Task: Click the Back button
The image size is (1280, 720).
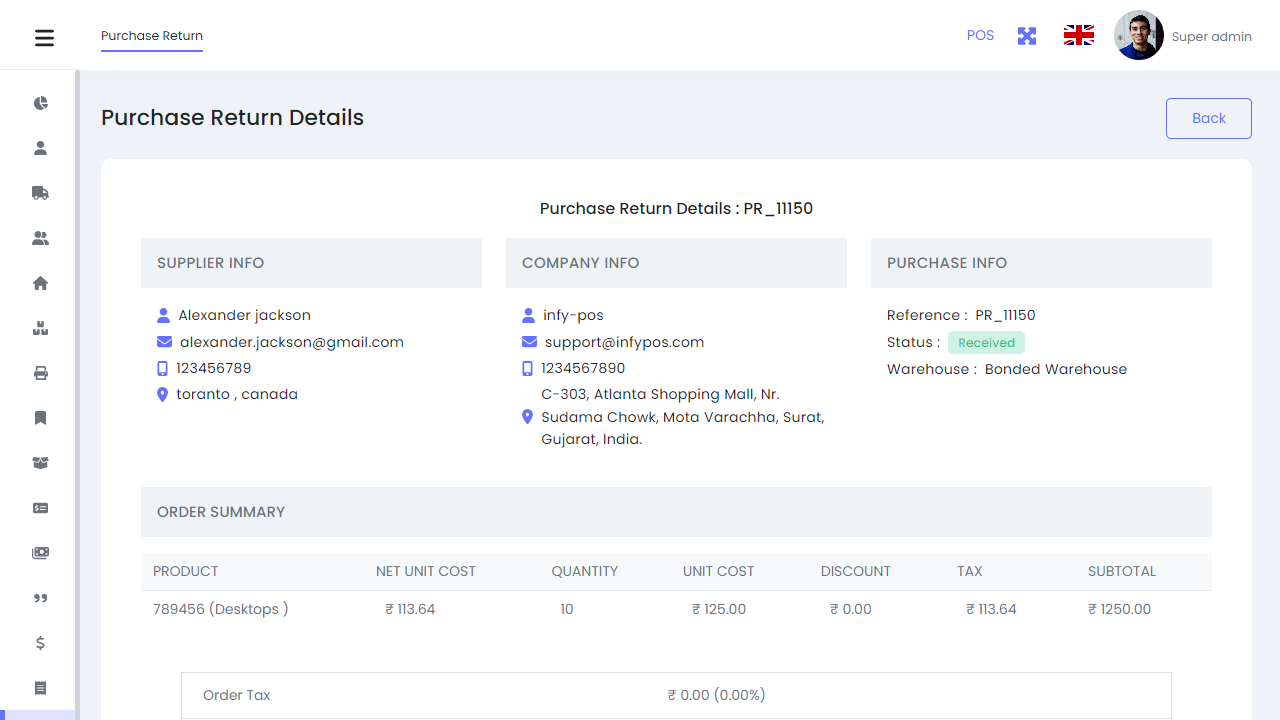Action: click(x=1208, y=118)
